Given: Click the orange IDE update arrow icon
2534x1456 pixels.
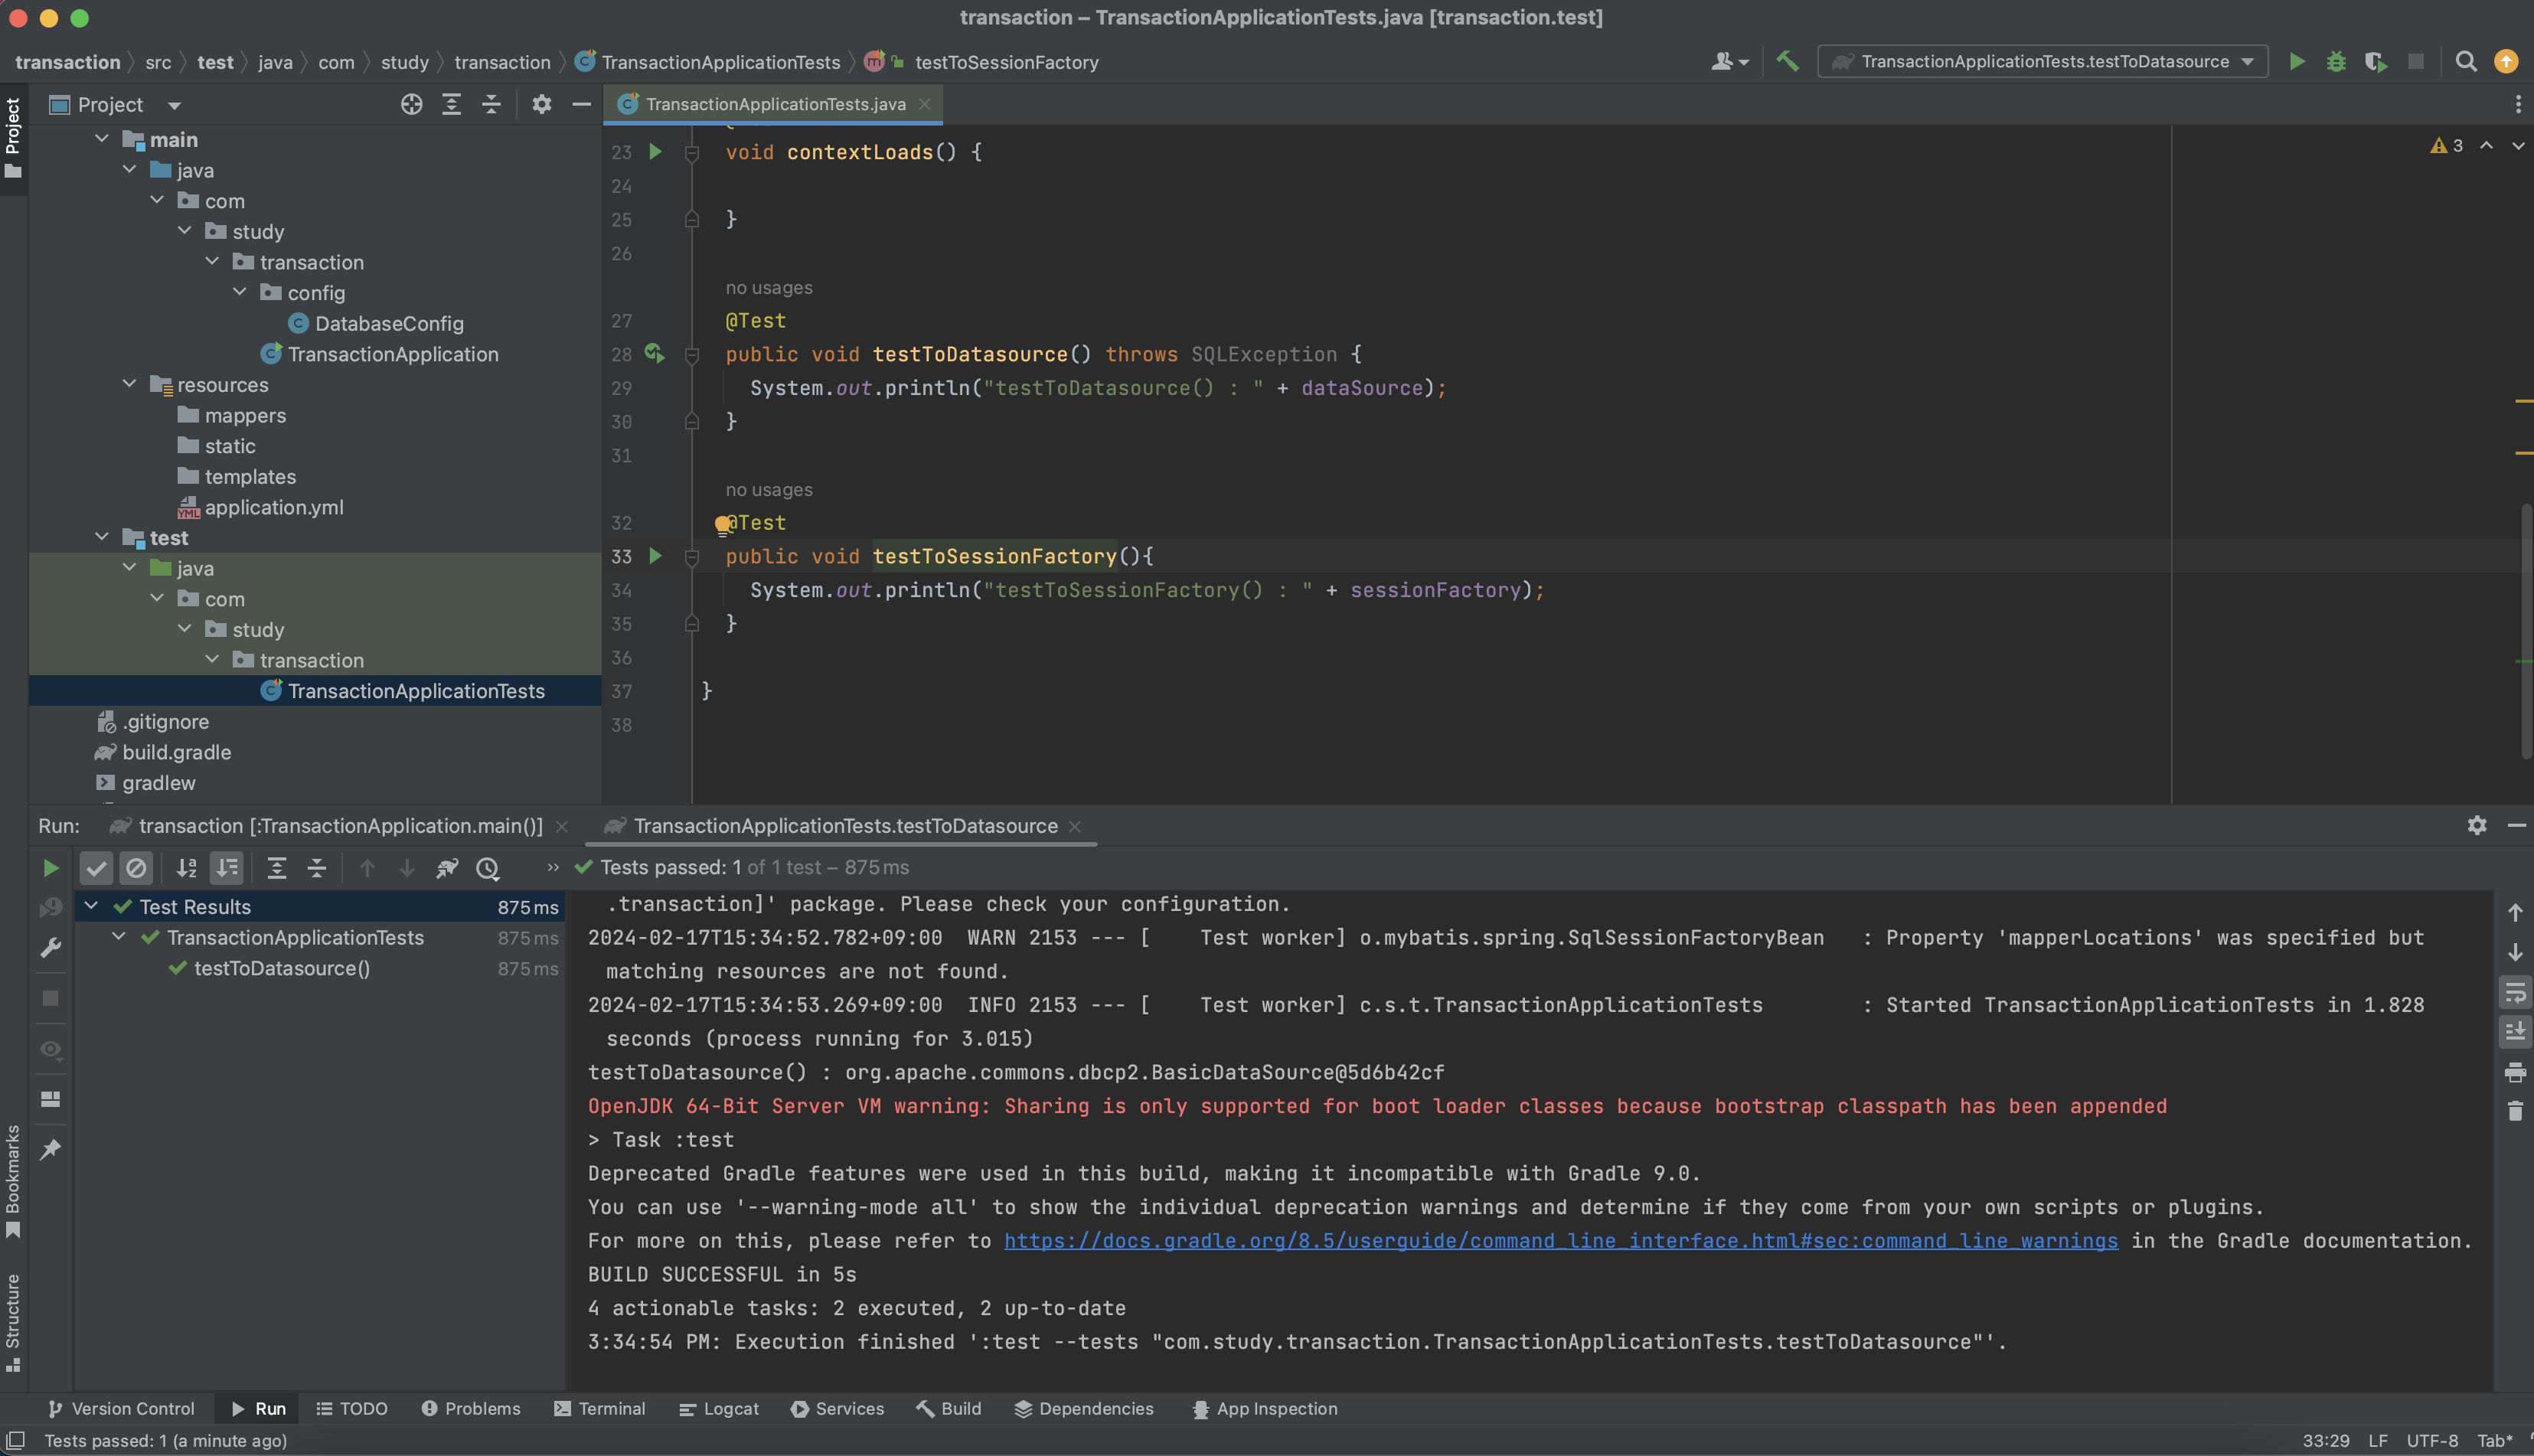Looking at the screenshot, I should tap(2506, 61).
